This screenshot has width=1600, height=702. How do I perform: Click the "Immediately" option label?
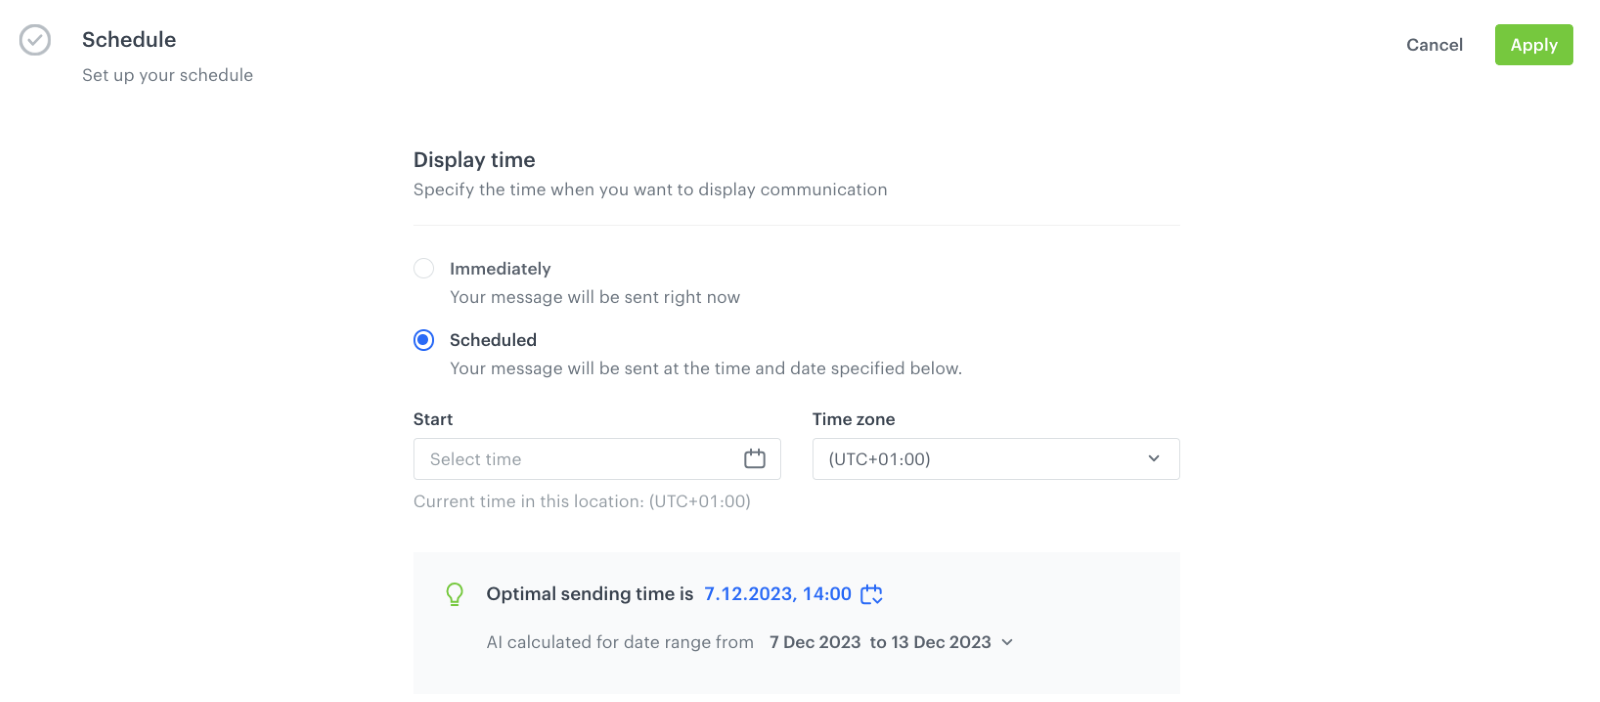[x=500, y=269]
